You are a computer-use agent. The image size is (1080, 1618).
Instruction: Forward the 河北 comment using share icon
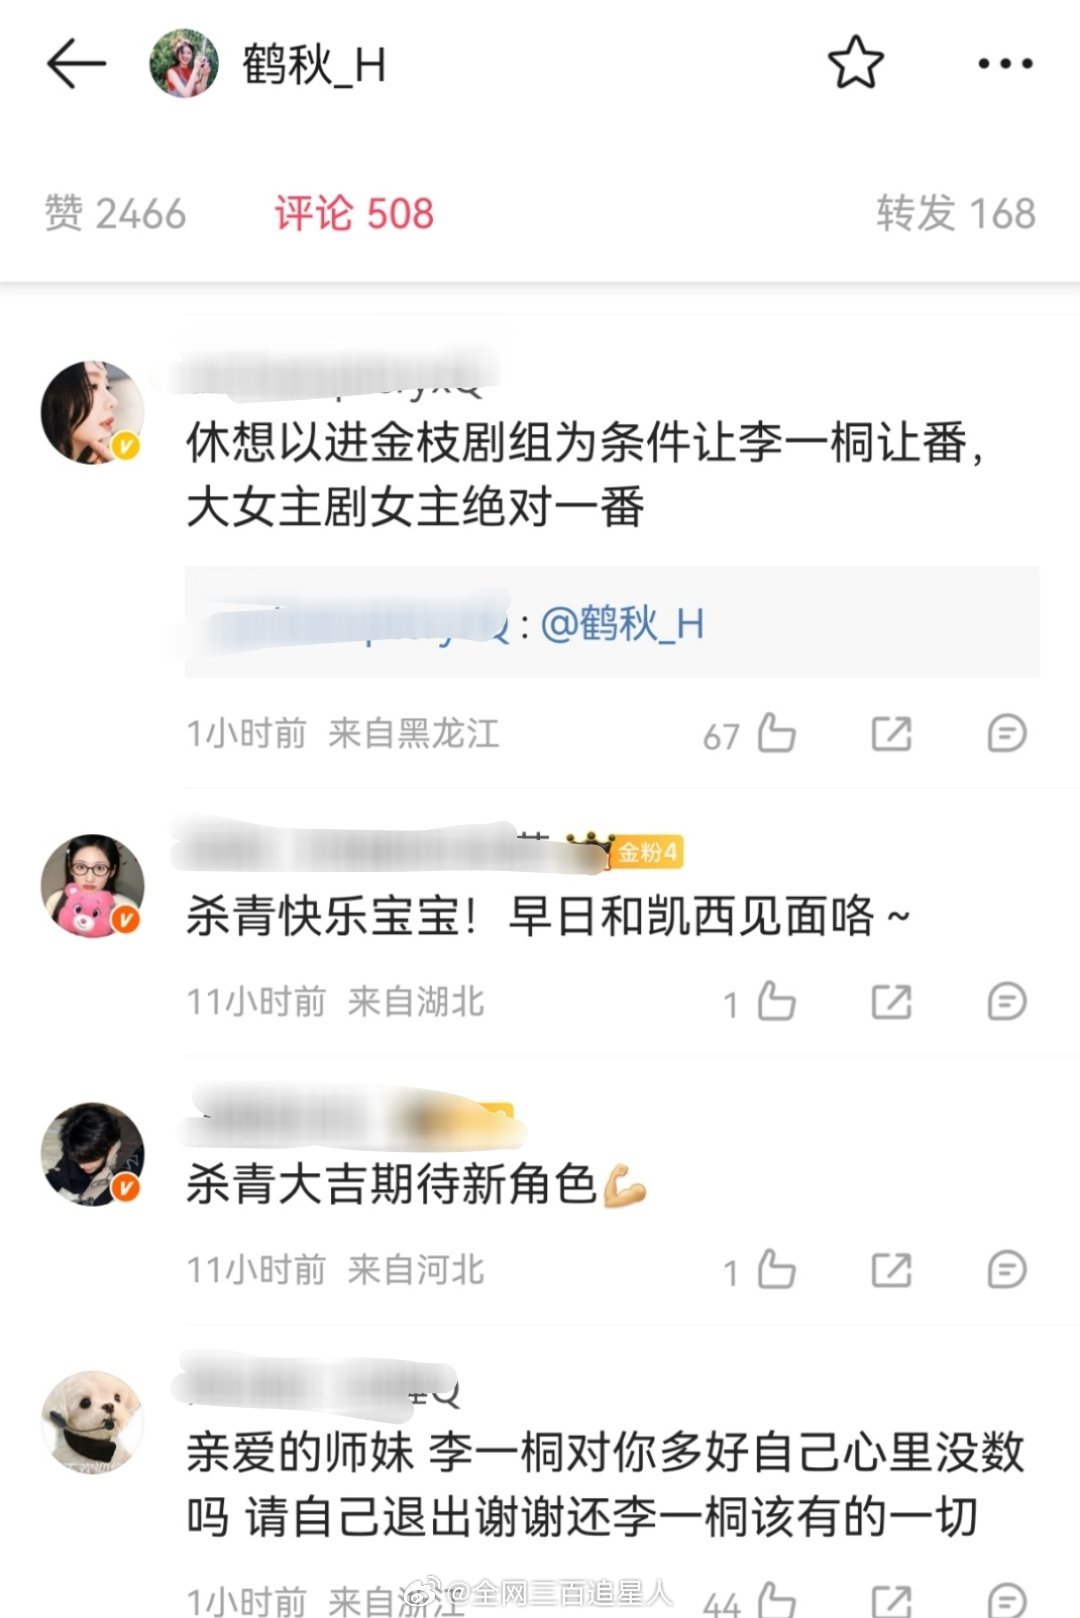tap(891, 1270)
